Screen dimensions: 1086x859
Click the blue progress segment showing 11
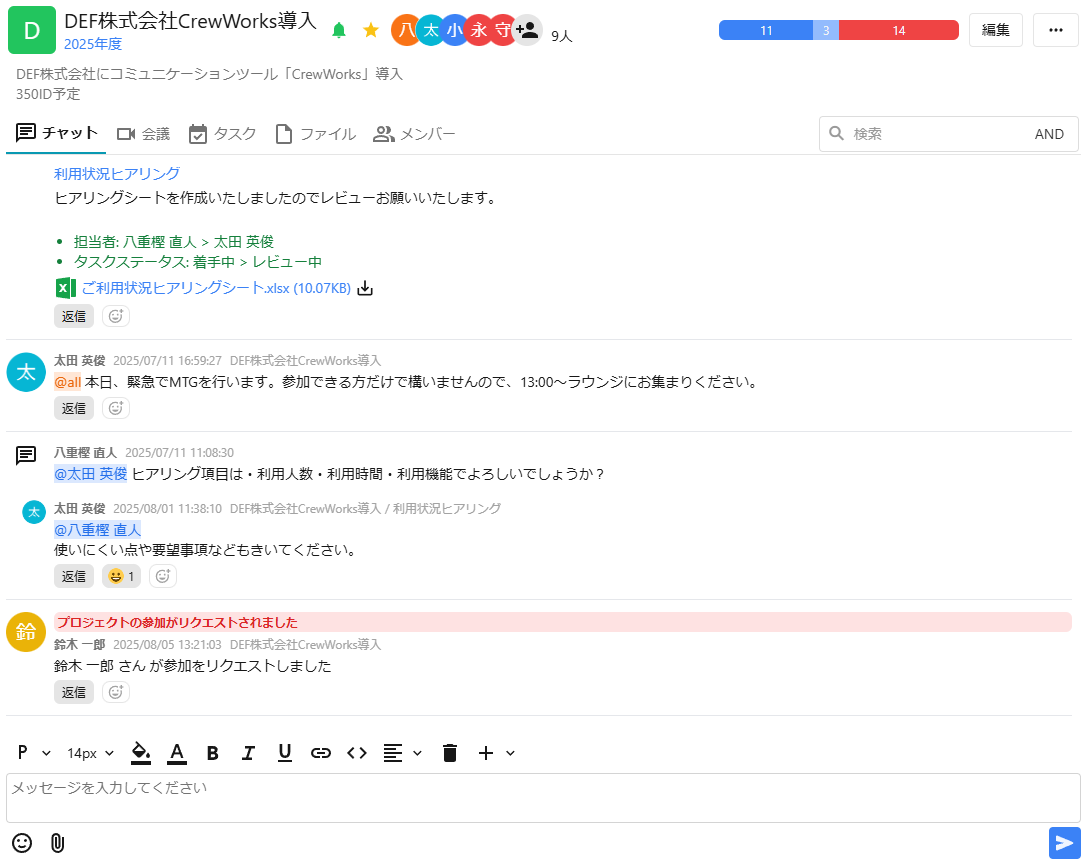766,30
